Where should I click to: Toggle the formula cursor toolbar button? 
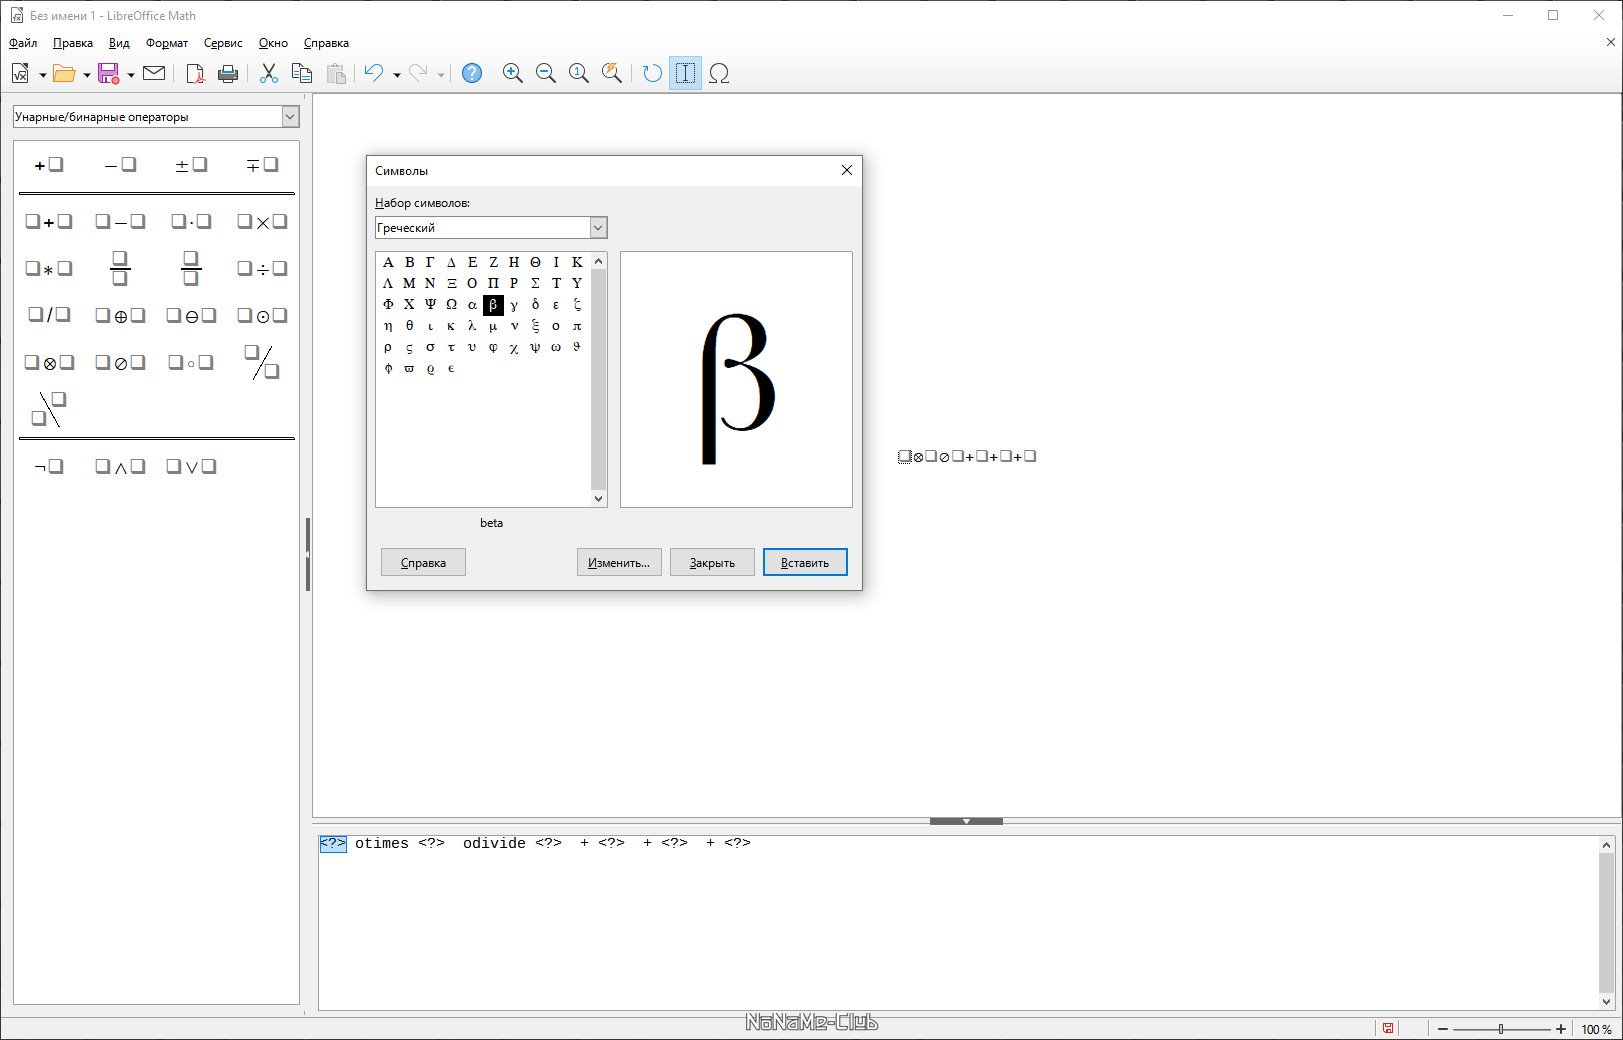tap(685, 73)
